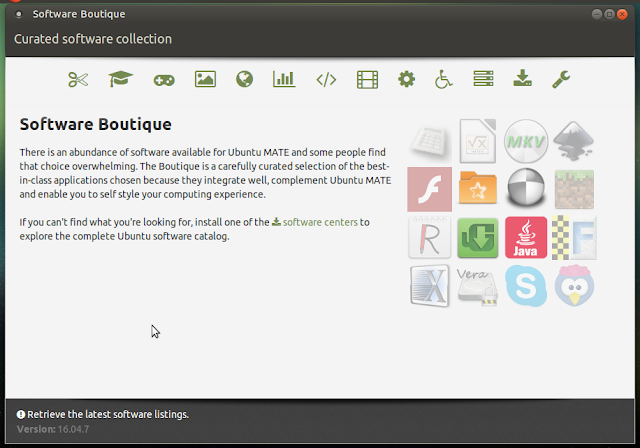Screen dimensions: 640x448
Task: Open the More Software download category
Action: pyautogui.click(x=522, y=78)
